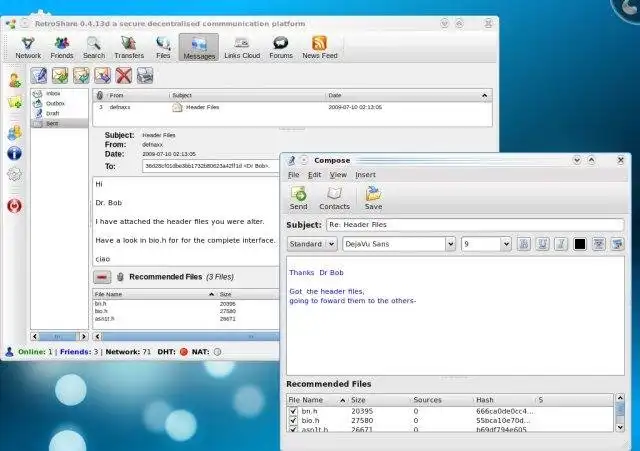The height and width of the screenshot is (451, 640).
Task: Click the Send icon in Compose window
Action: 298,197
